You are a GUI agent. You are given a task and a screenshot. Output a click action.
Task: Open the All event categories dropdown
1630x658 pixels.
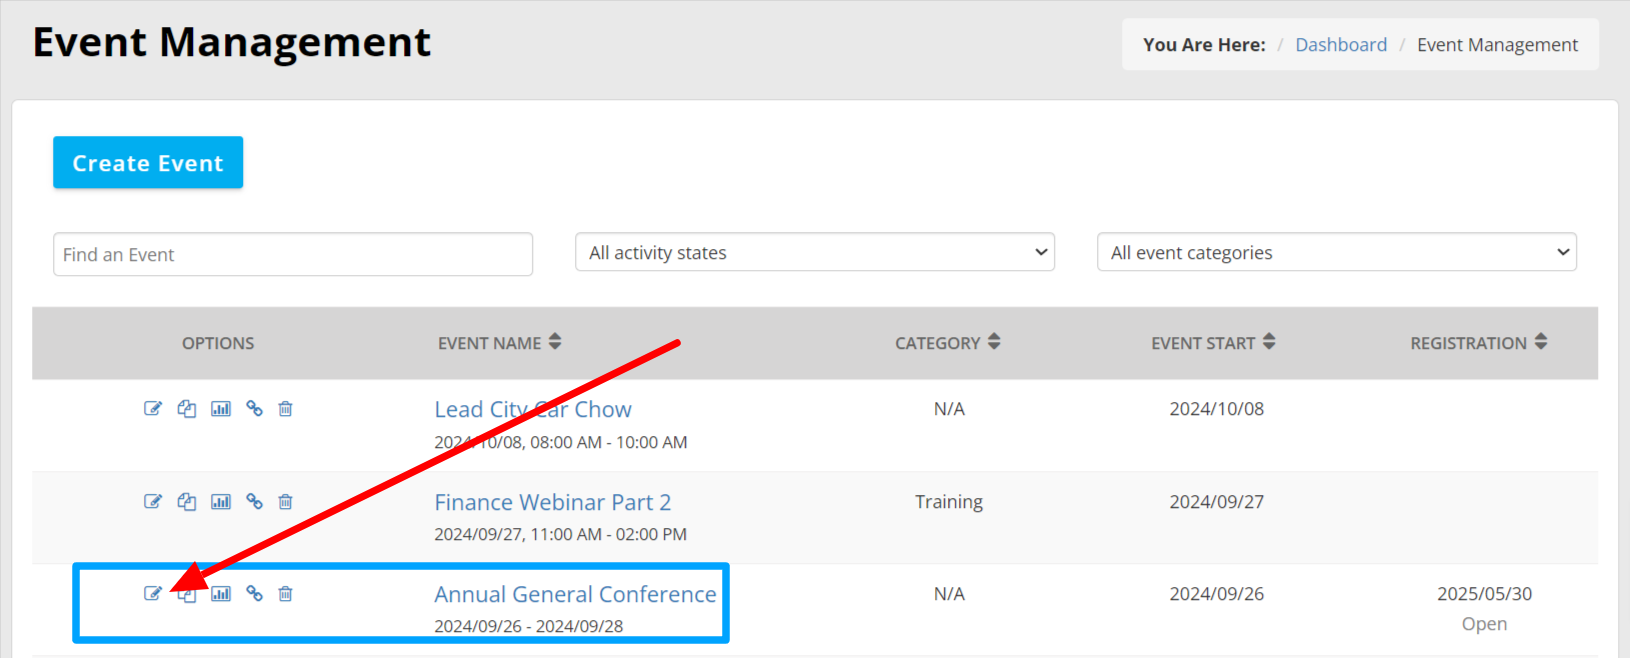[x=1336, y=253]
